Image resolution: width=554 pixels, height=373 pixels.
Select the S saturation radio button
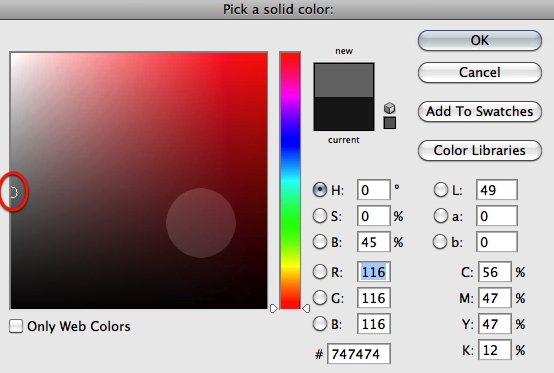[x=320, y=216]
